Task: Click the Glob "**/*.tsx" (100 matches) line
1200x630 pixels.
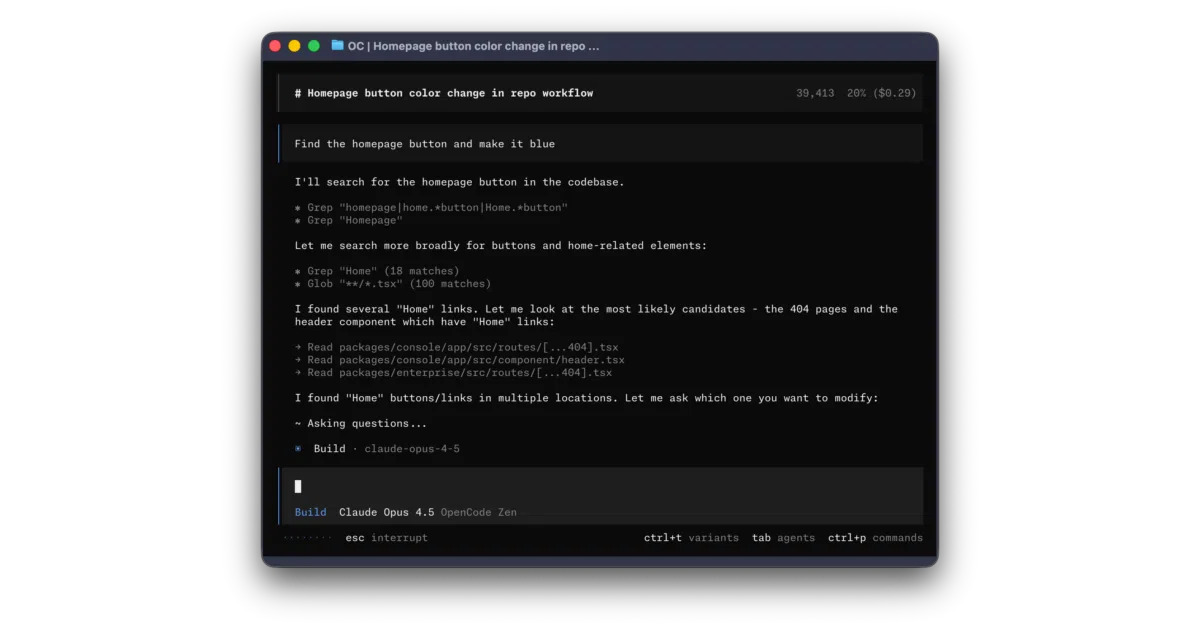Action: [x=393, y=284]
